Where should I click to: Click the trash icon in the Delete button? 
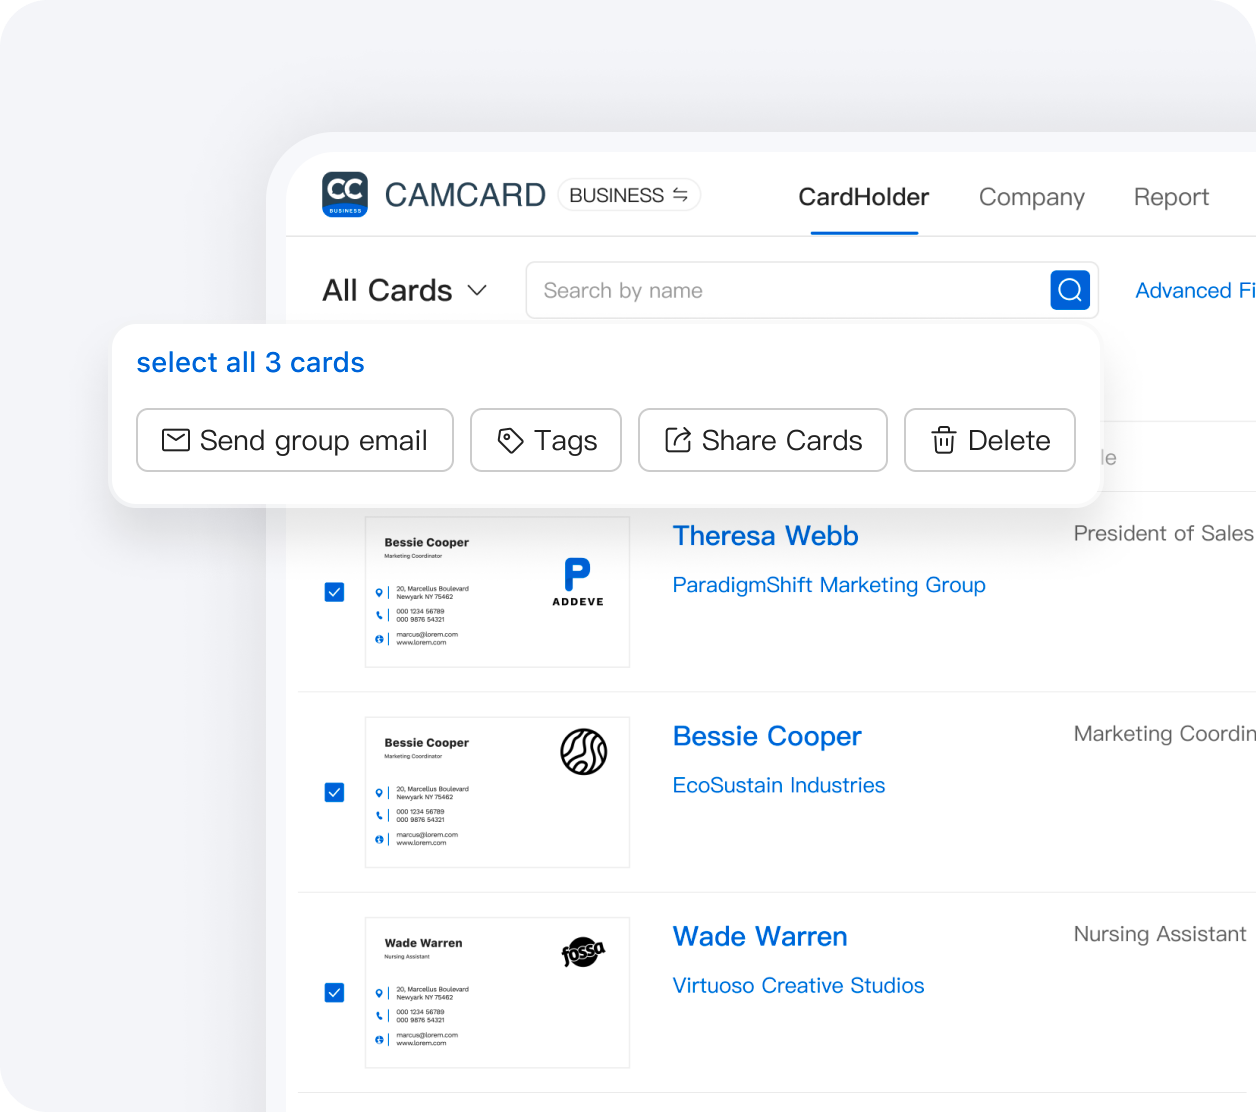point(941,440)
